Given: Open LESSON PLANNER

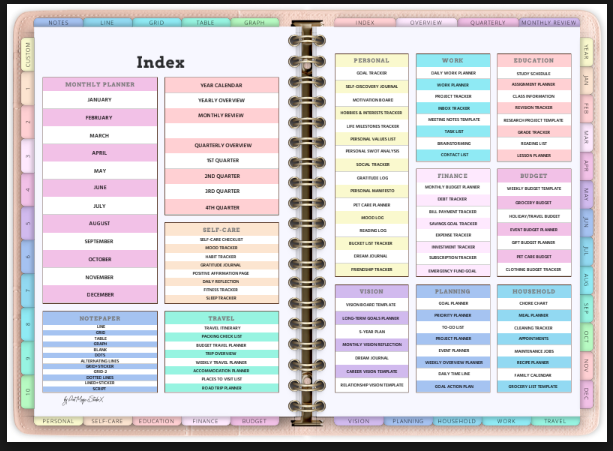Looking at the screenshot, I should point(534,155).
